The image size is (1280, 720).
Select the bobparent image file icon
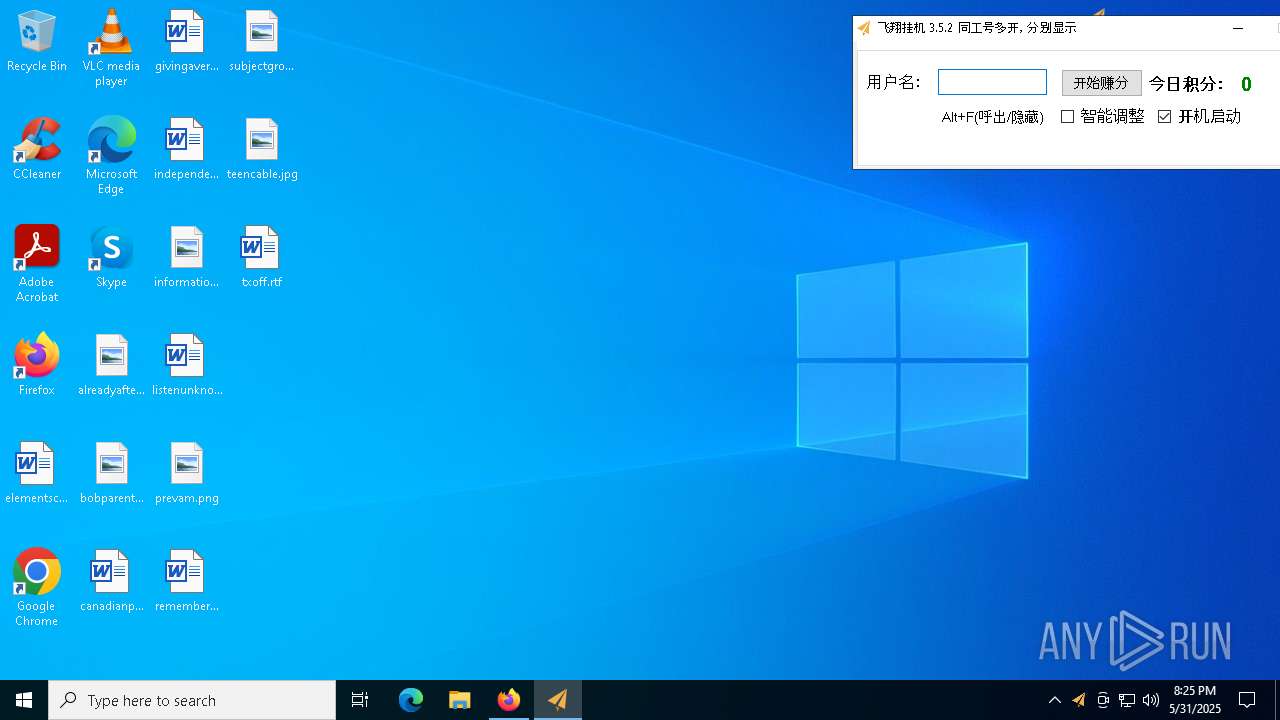point(111,473)
